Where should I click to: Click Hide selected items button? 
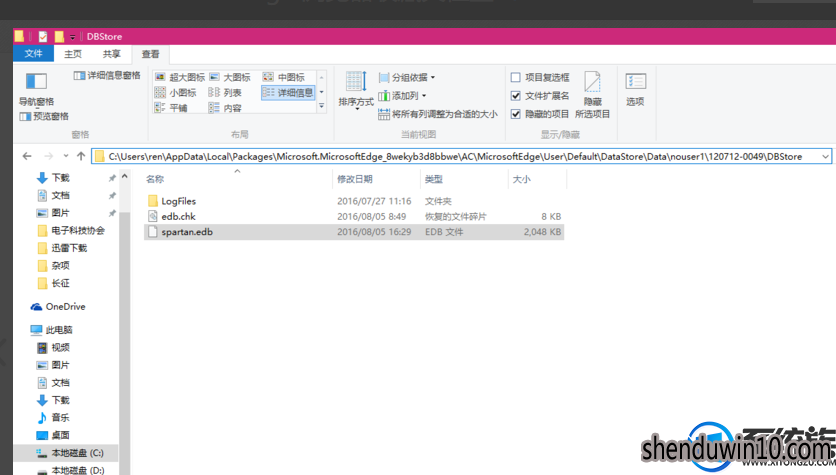pos(592,95)
